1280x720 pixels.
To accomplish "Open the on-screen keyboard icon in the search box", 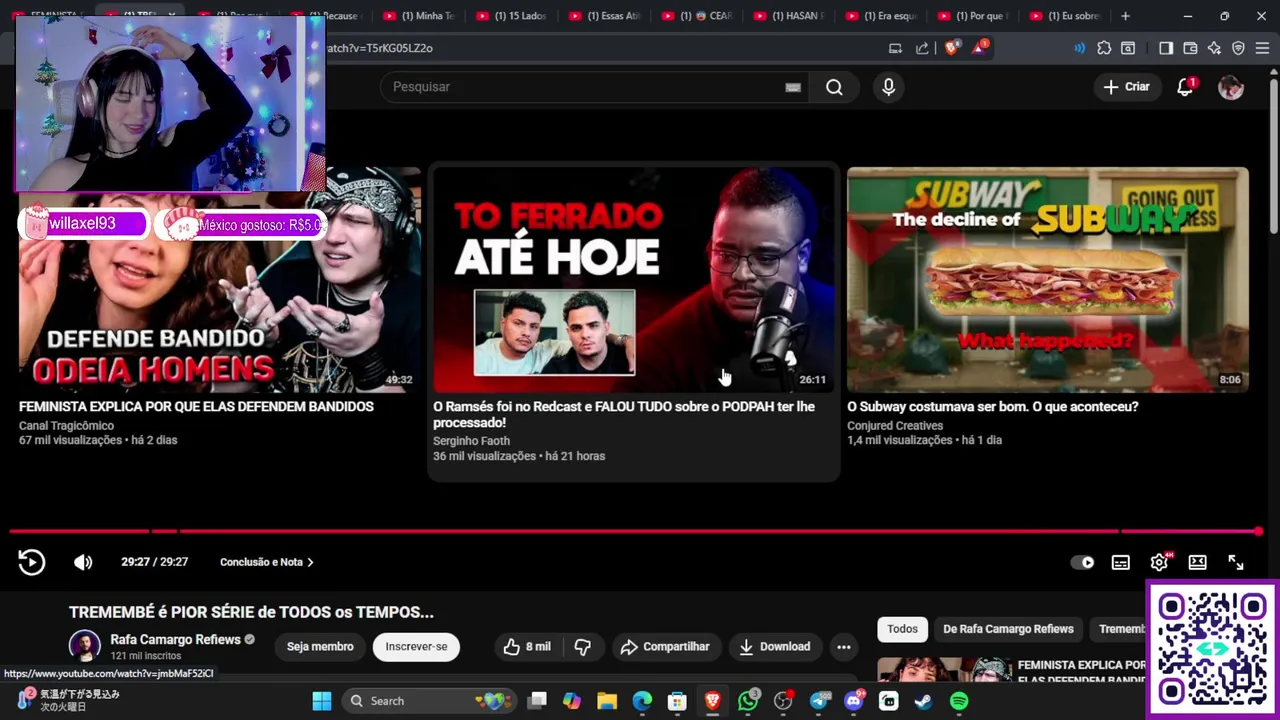I will [793, 87].
